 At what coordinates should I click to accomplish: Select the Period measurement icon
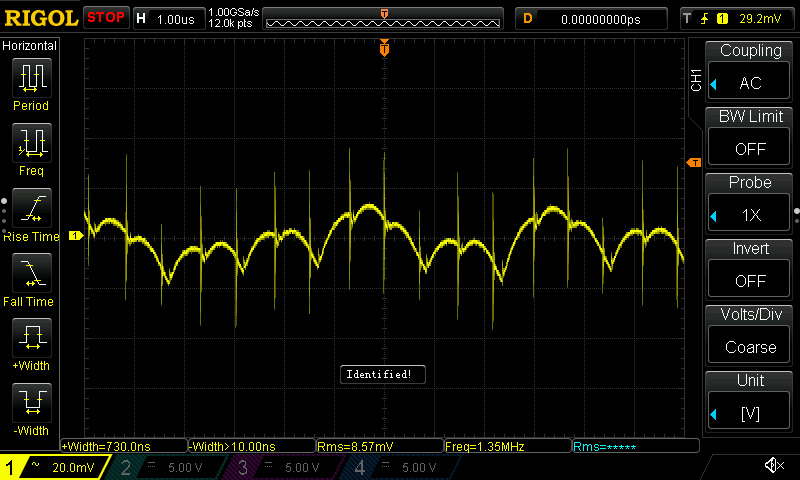pos(31,80)
